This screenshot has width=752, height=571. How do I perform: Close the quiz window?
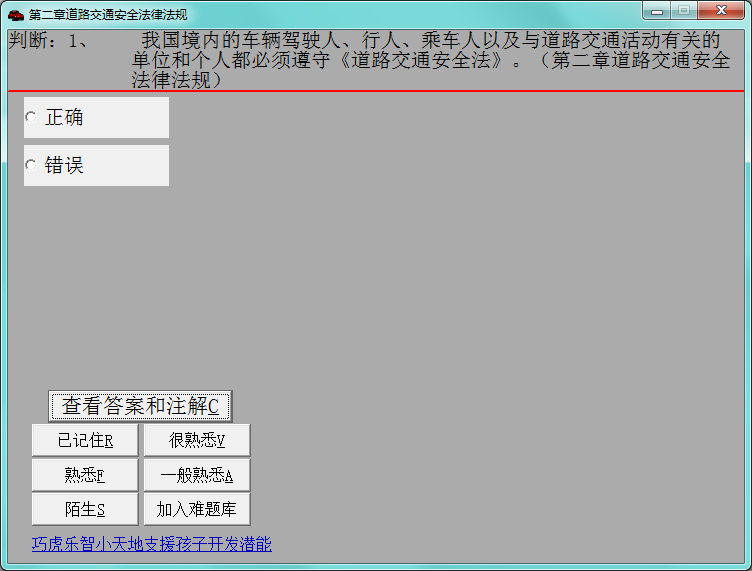click(721, 11)
